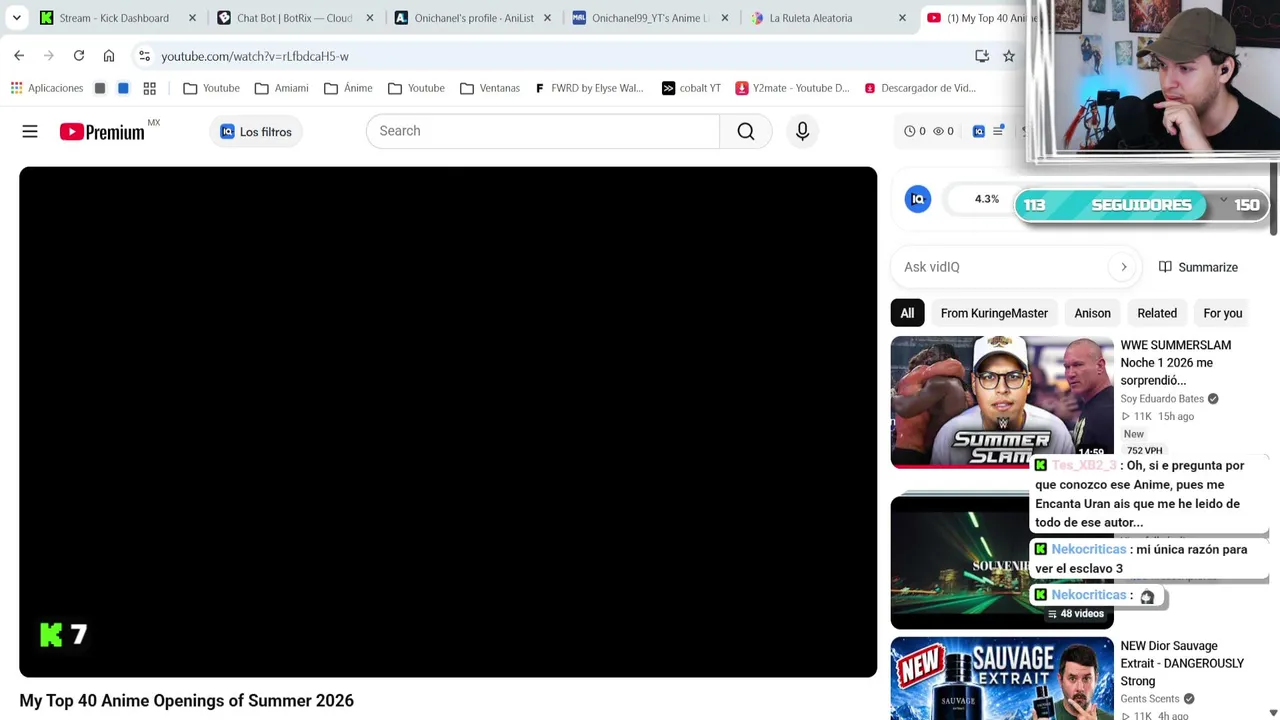Click the Summarize button
Image resolution: width=1280 pixels, height=720 pixels.
tap(1198, 267)
